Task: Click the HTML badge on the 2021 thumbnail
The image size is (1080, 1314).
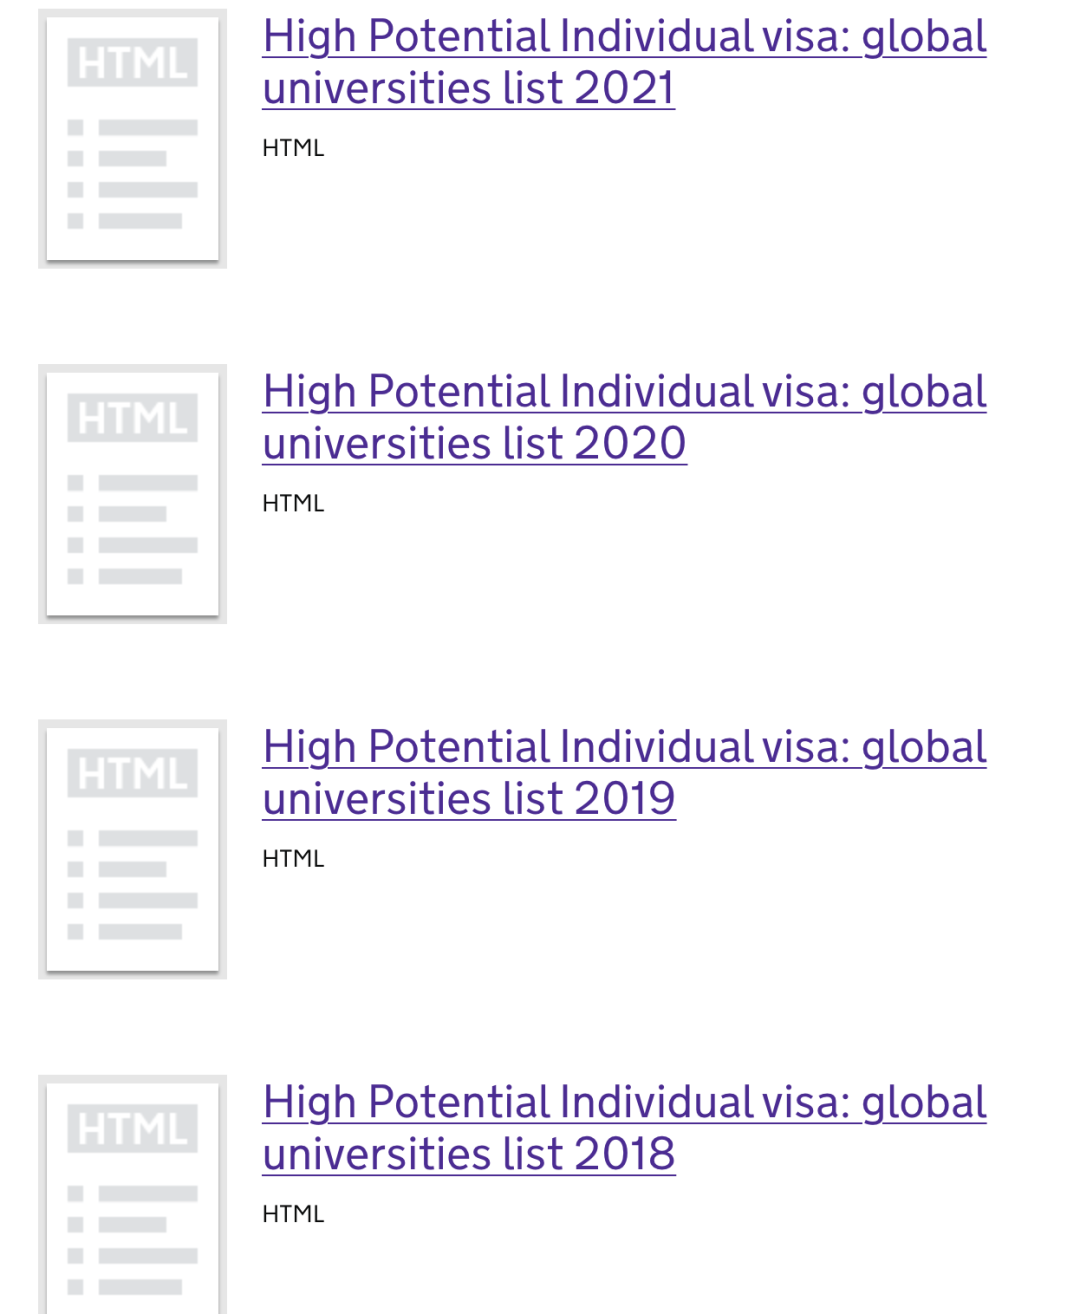Action: (x=132, y=63)
